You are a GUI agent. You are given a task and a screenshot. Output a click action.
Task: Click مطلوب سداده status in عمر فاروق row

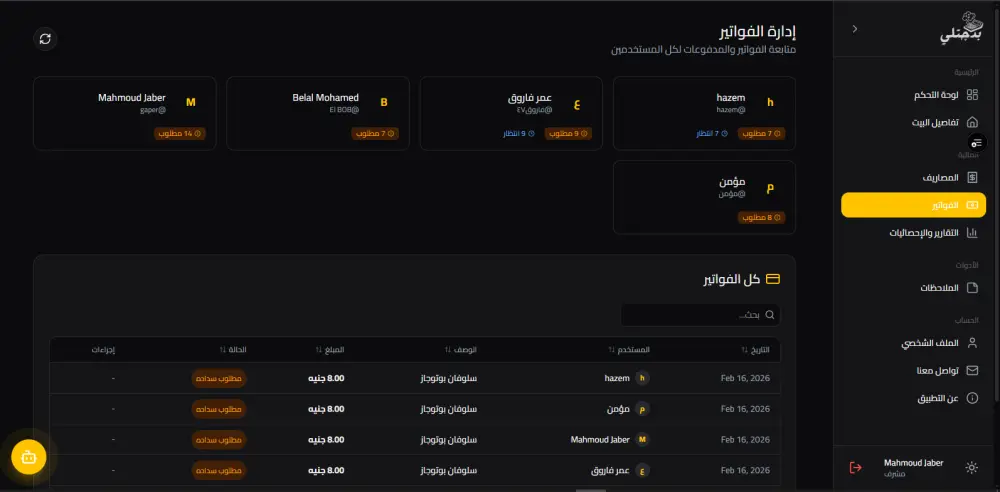[x=219, y=471]
